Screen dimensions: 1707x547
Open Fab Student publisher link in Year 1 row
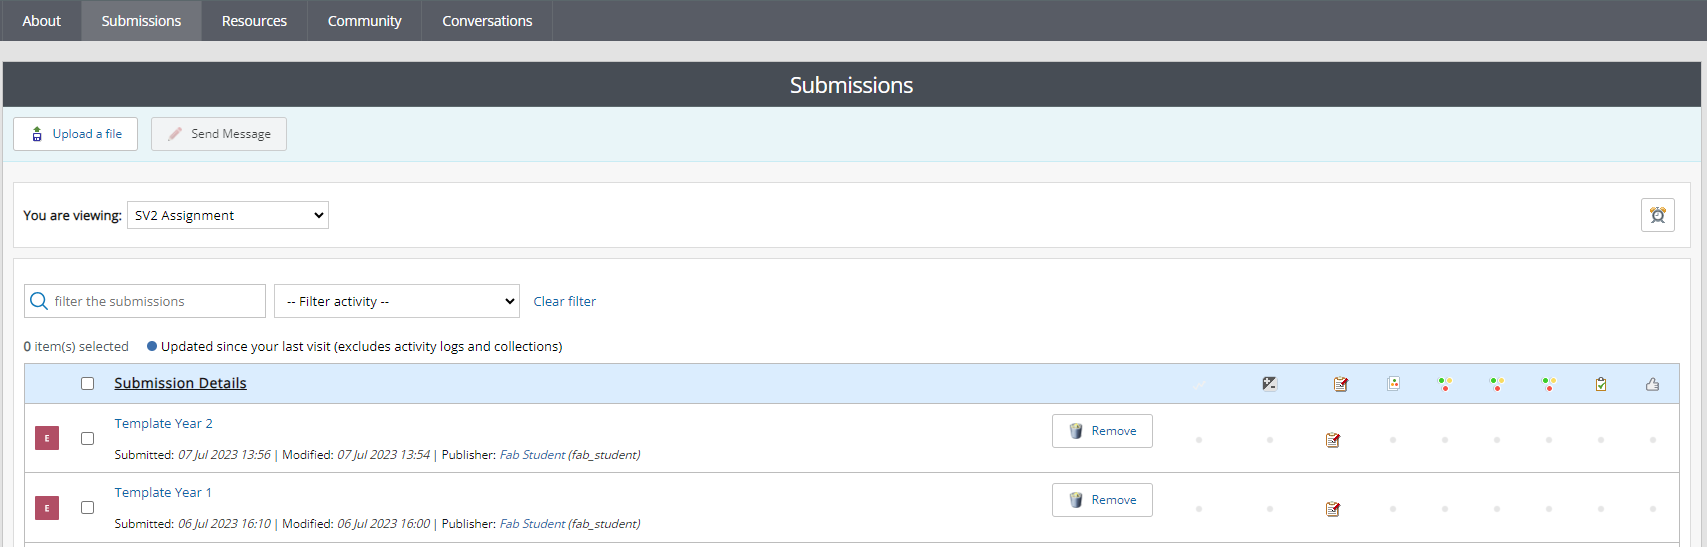pyautogui.click(x=532, y=524)
